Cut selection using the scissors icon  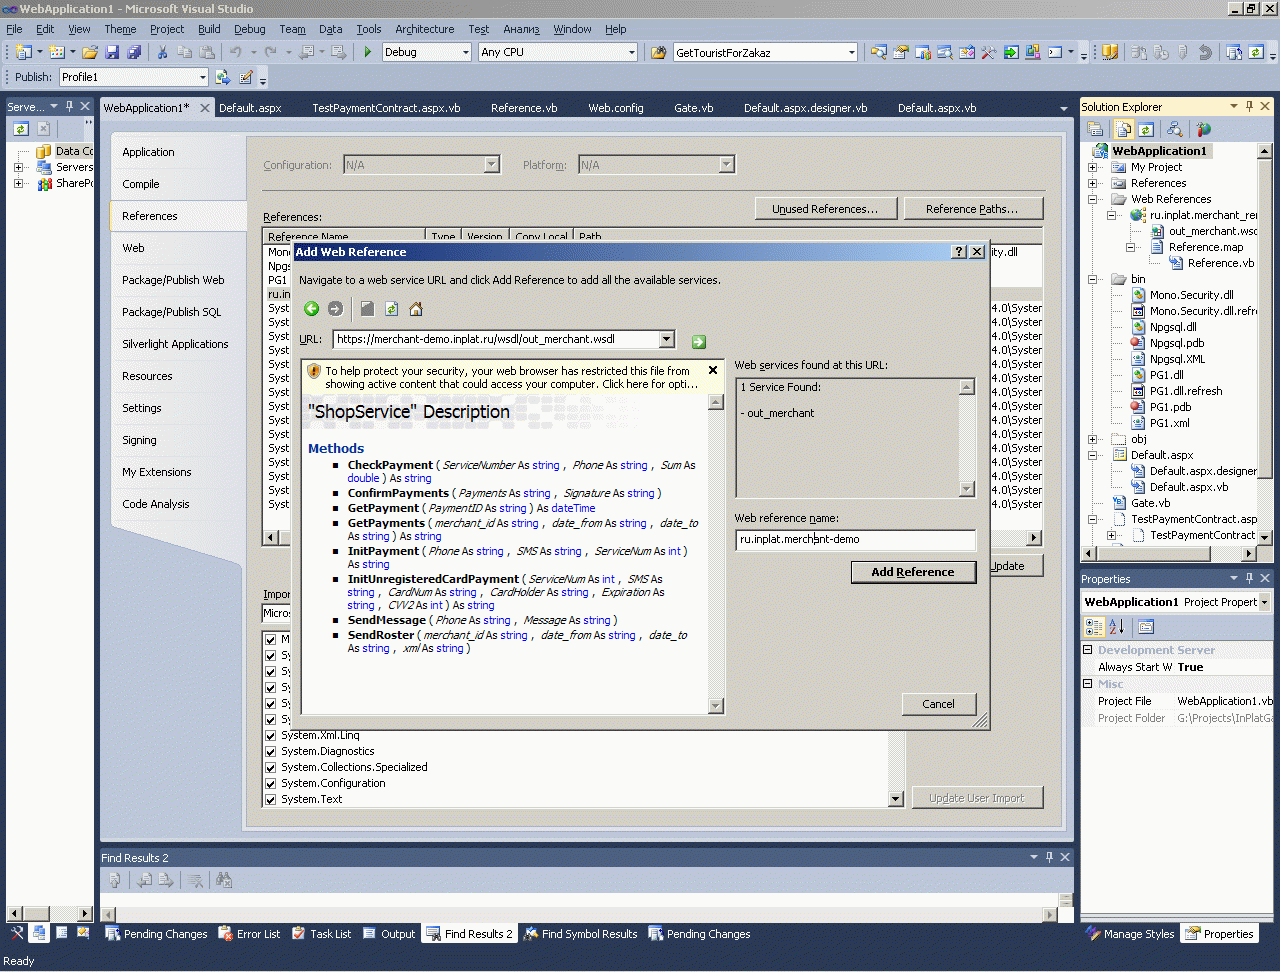point(162,52)
